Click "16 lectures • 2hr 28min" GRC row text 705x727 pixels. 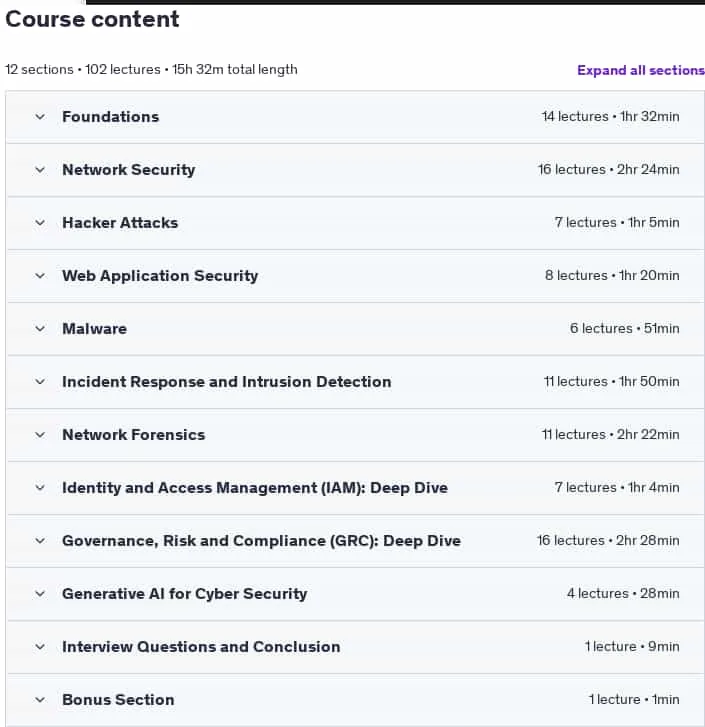click(x=608, y=541)
